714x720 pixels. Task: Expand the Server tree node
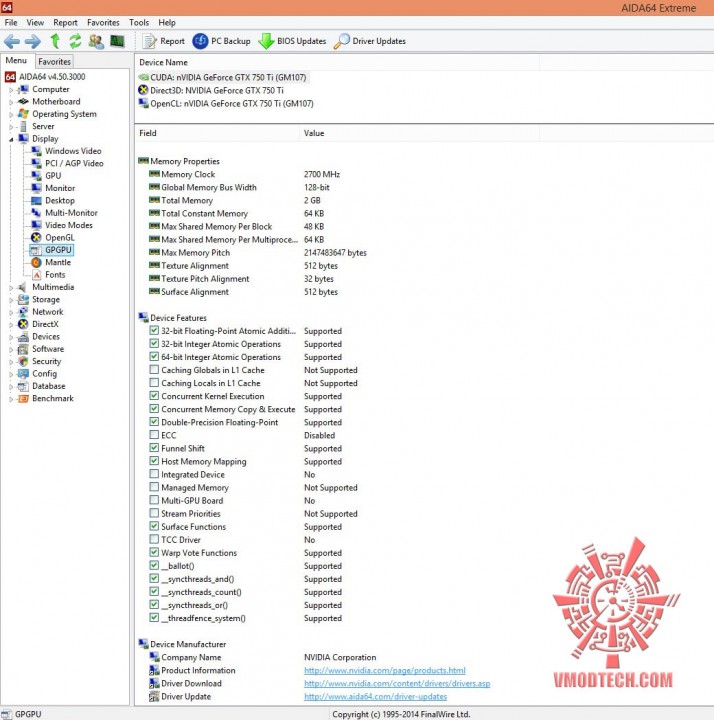tap(11, 127)
